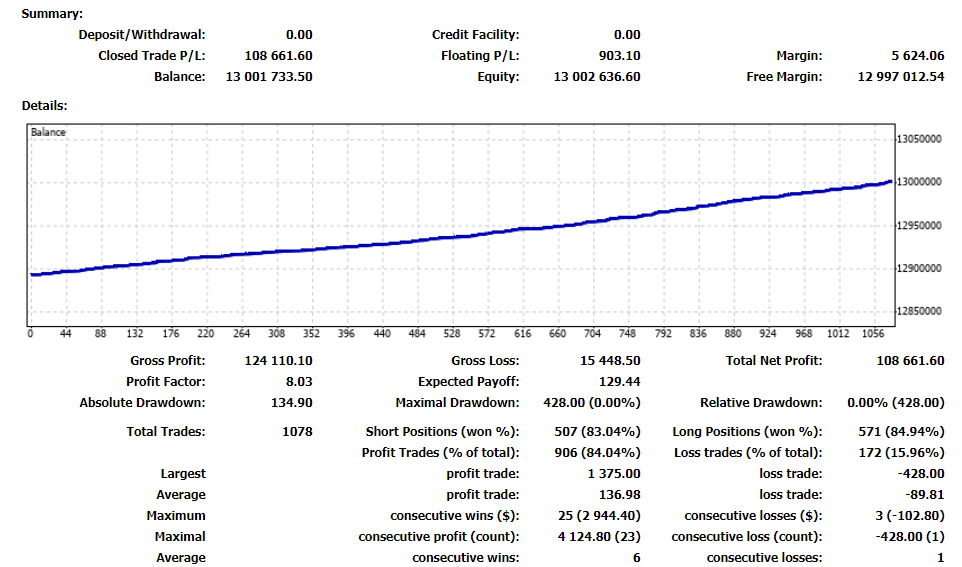Click the Floating P/L value 903.10
The width and height of the screenshot is (962, 567).
[613, 56]
